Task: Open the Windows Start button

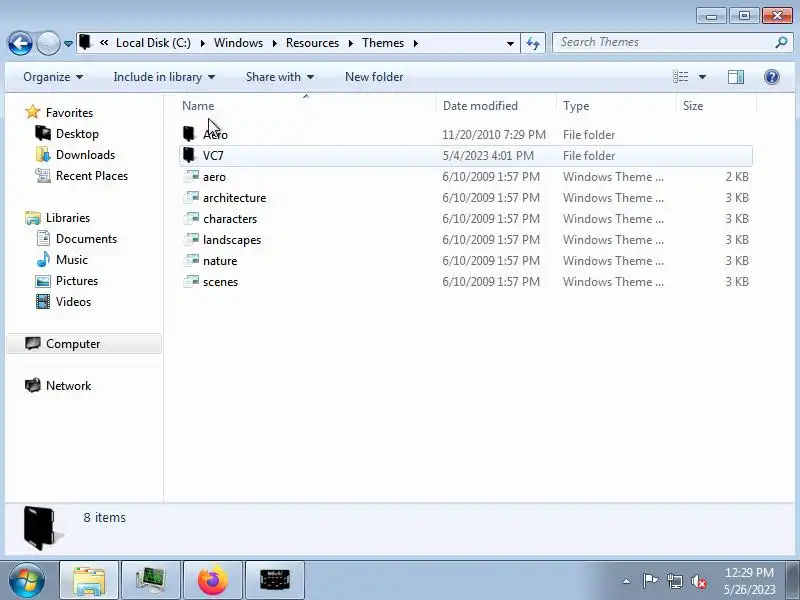Action: [27, 580]
